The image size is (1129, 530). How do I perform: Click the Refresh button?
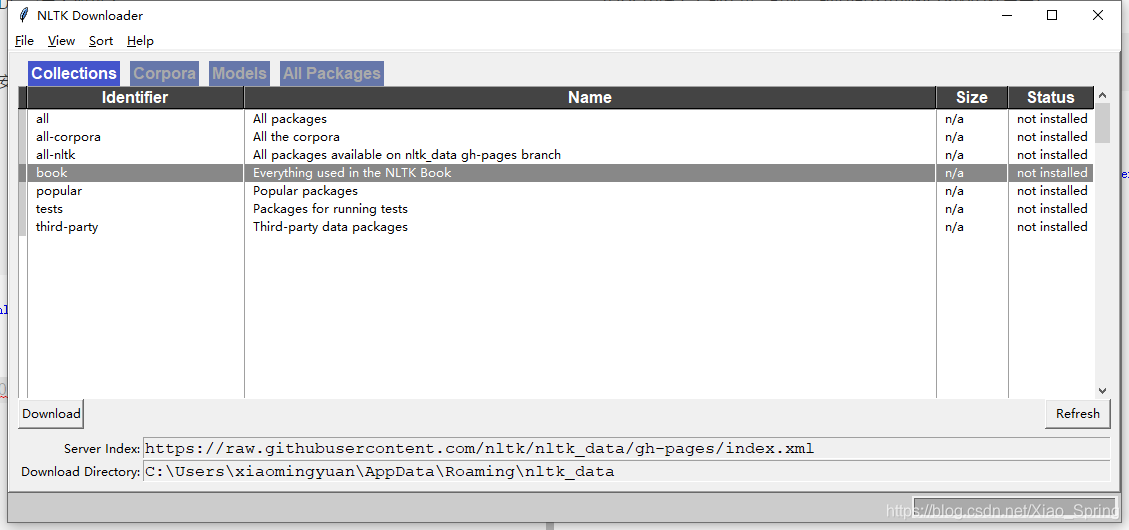(x=1077, y=413)
